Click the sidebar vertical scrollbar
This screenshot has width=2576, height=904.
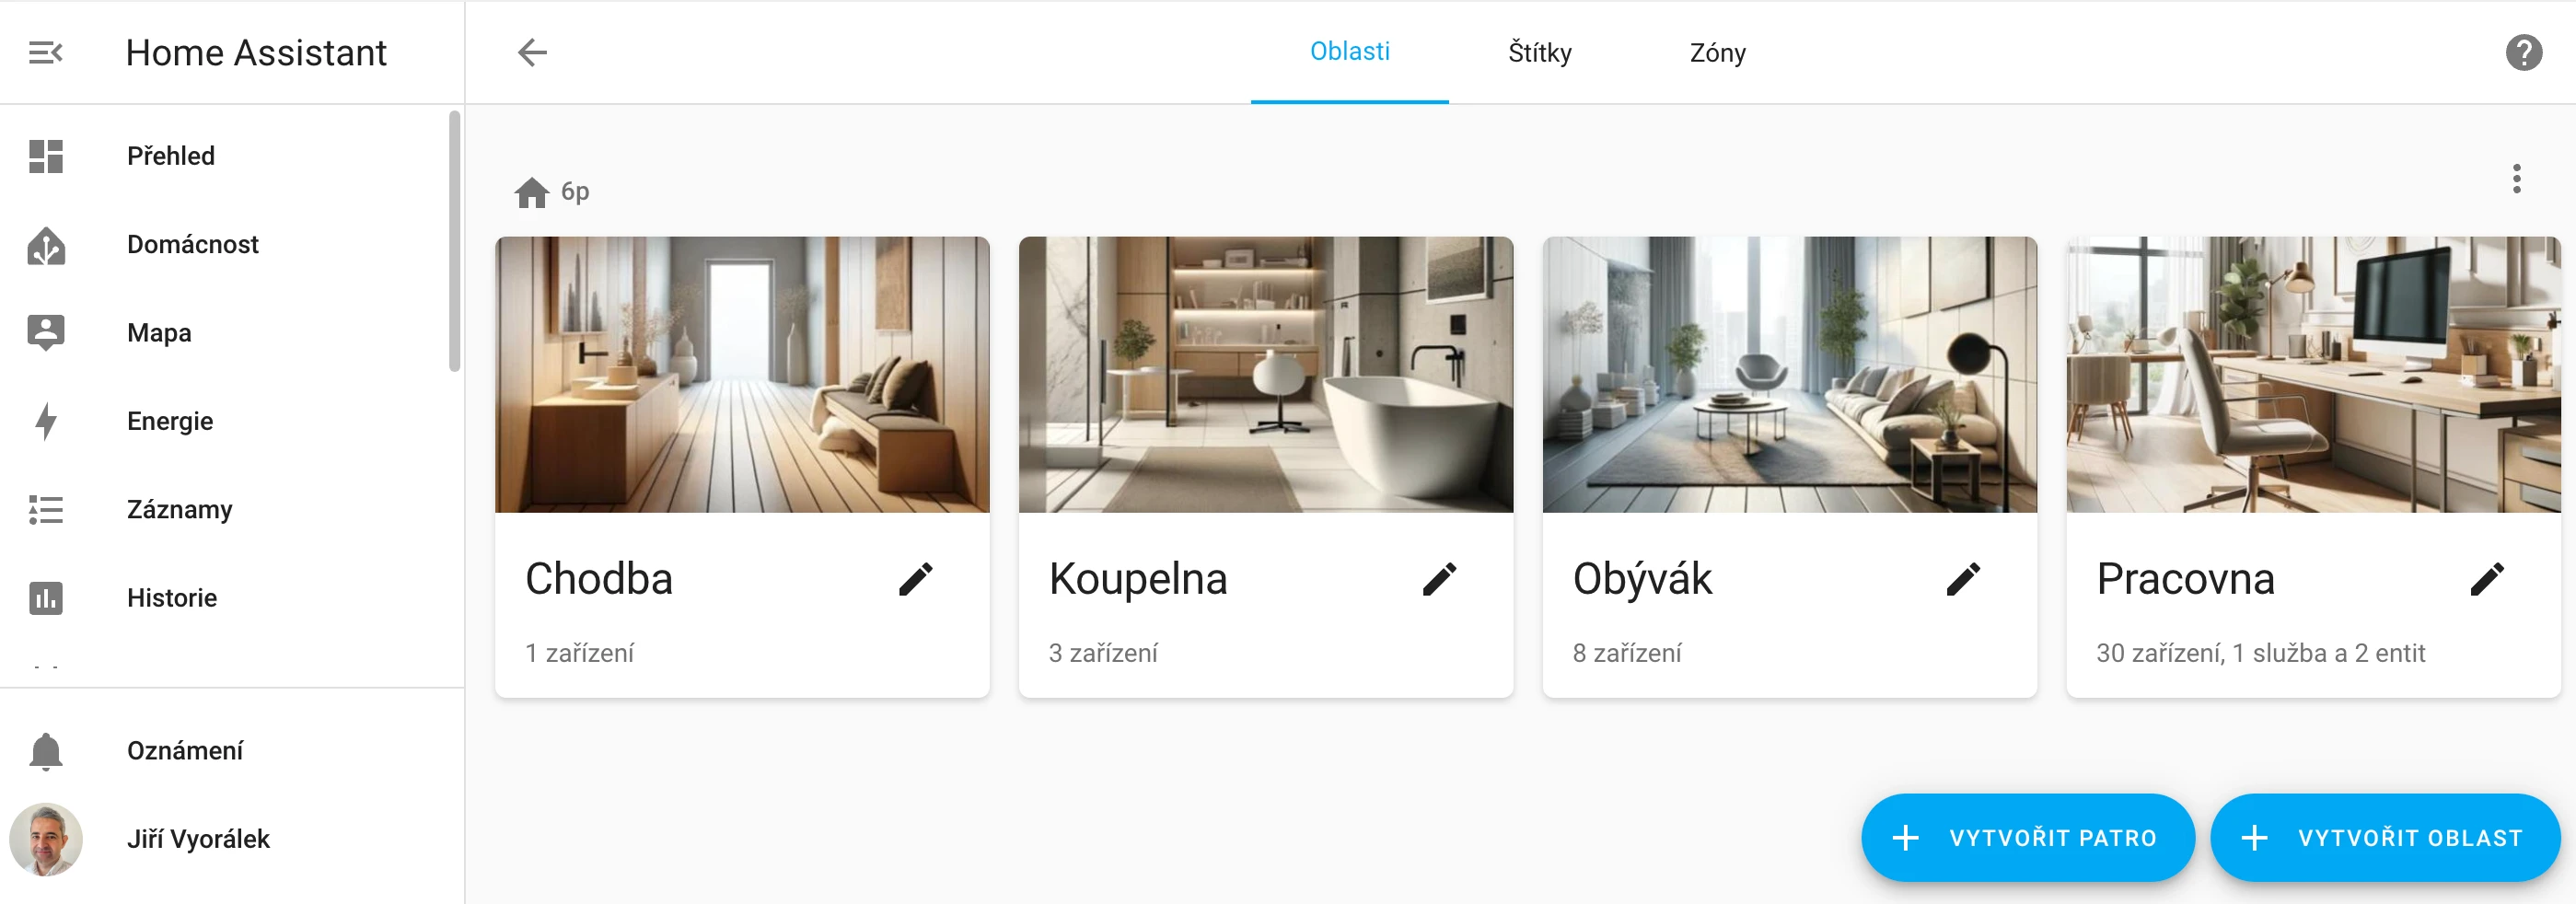(x=455, y=241)
